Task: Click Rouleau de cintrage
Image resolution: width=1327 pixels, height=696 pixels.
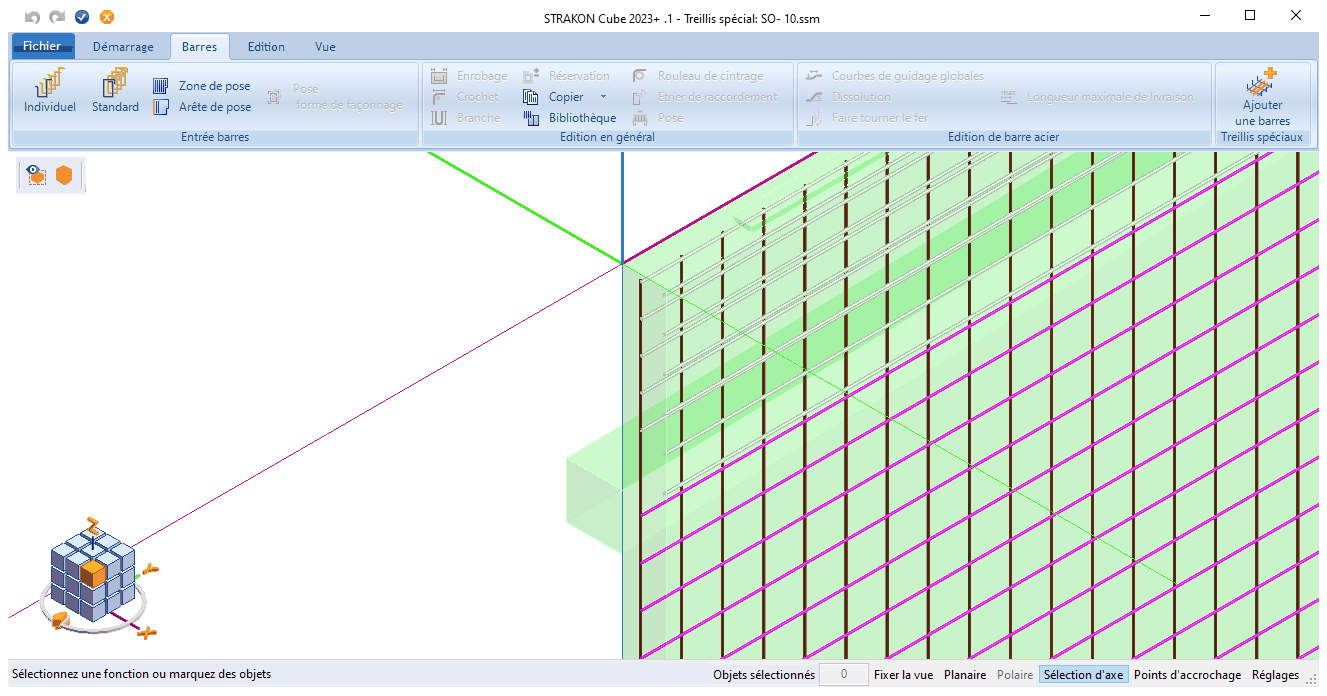Action: tap(697, 76)
